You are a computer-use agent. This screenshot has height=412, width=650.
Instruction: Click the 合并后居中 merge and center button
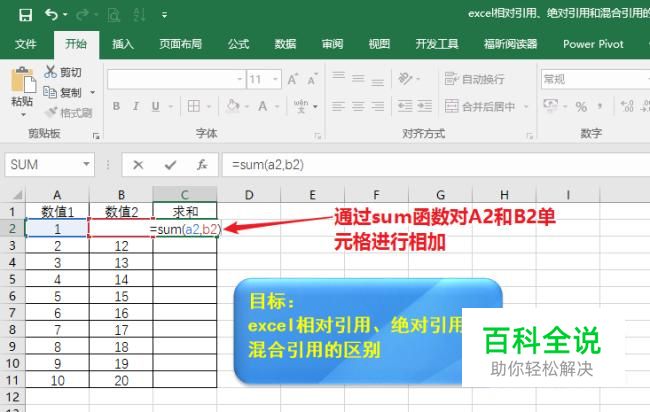coord(480,107)
